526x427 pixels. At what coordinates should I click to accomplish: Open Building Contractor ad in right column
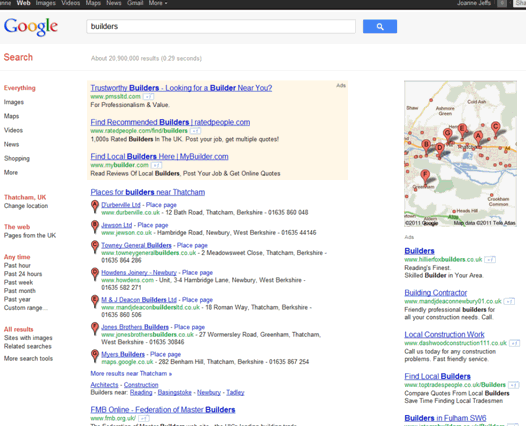coord(435,293)
